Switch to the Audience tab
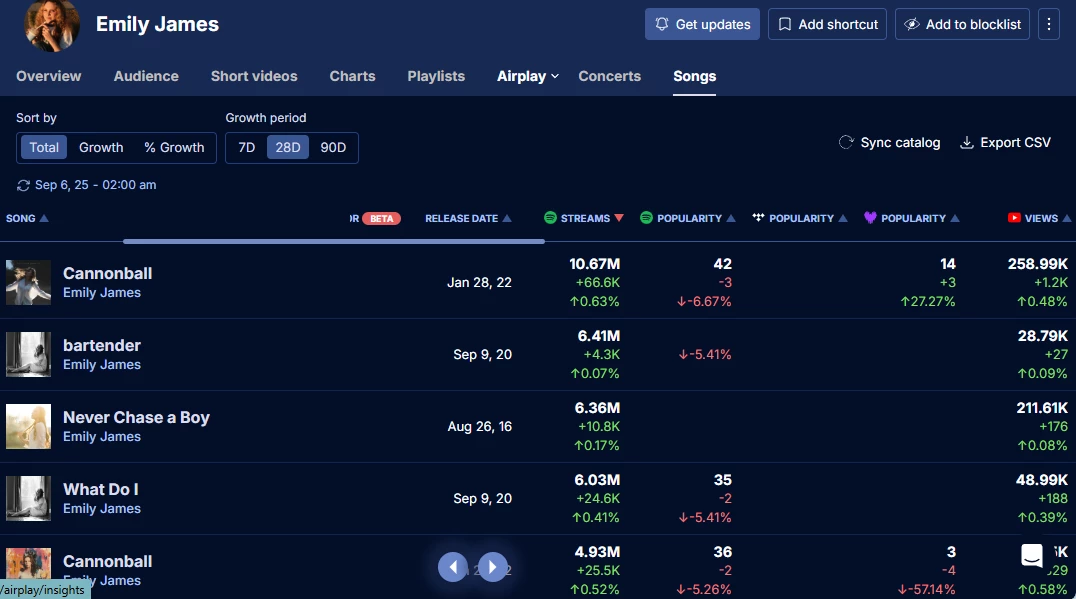 [x=146, y=76]
